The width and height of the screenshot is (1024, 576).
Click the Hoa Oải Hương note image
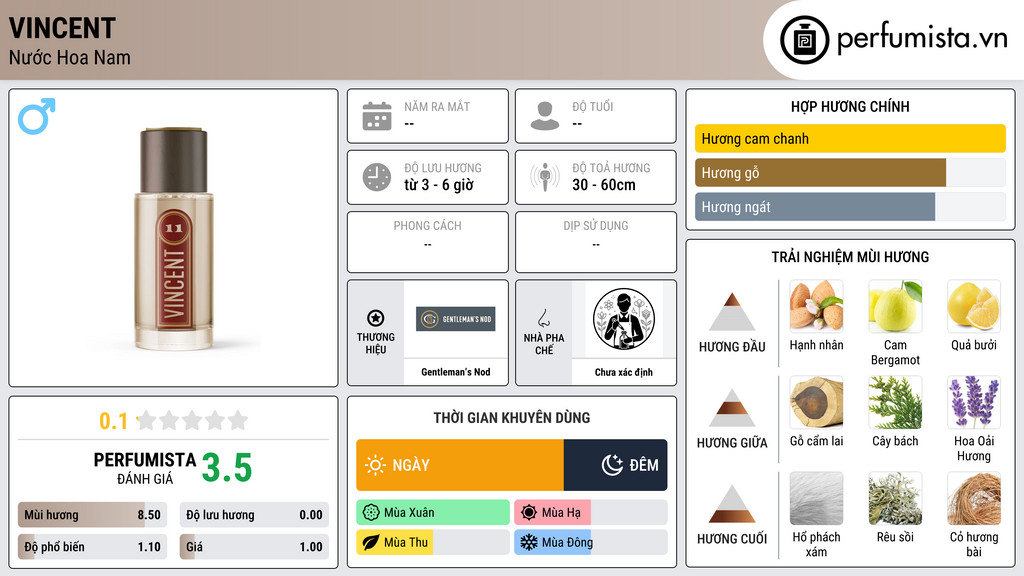click(x=974, y=402)
